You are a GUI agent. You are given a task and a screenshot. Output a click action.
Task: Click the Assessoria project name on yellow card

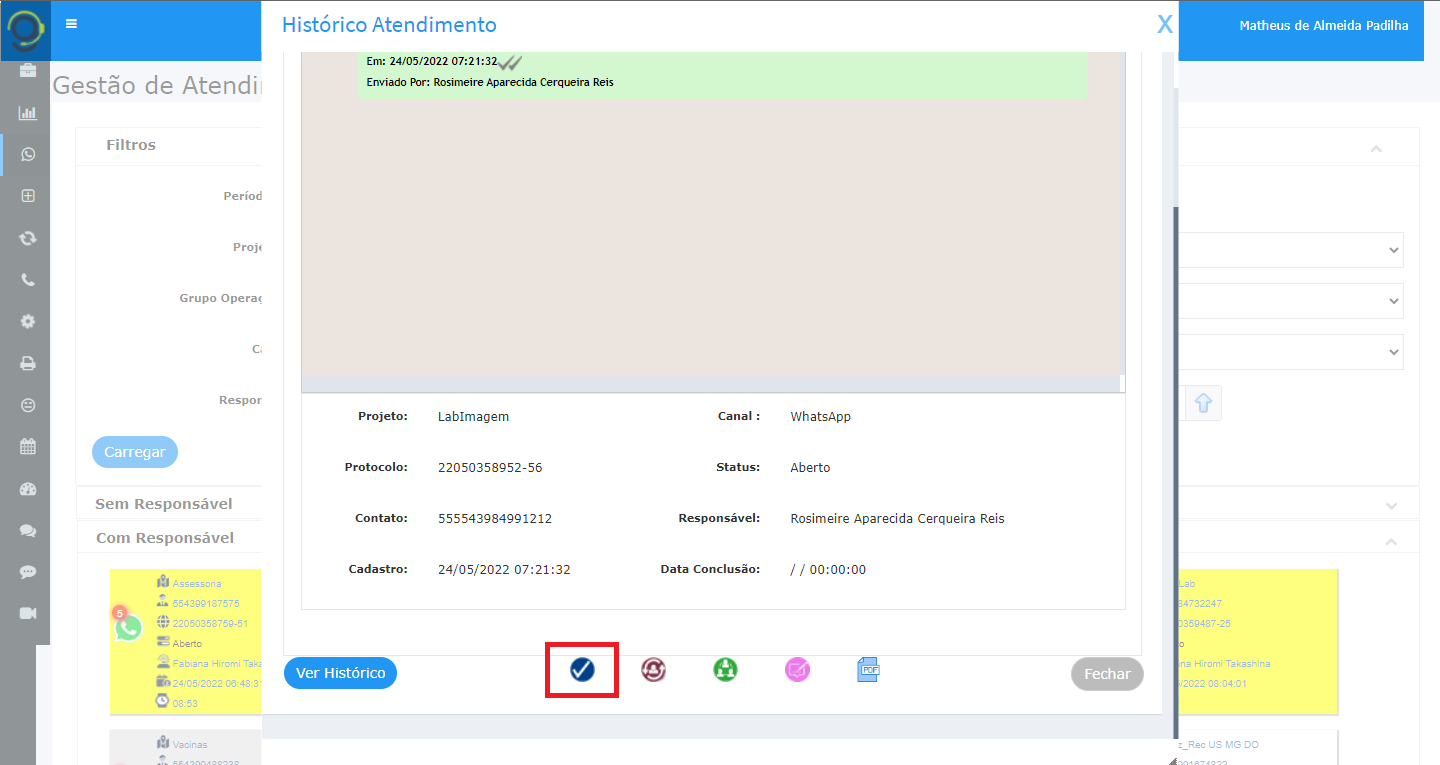click(197, 583)
